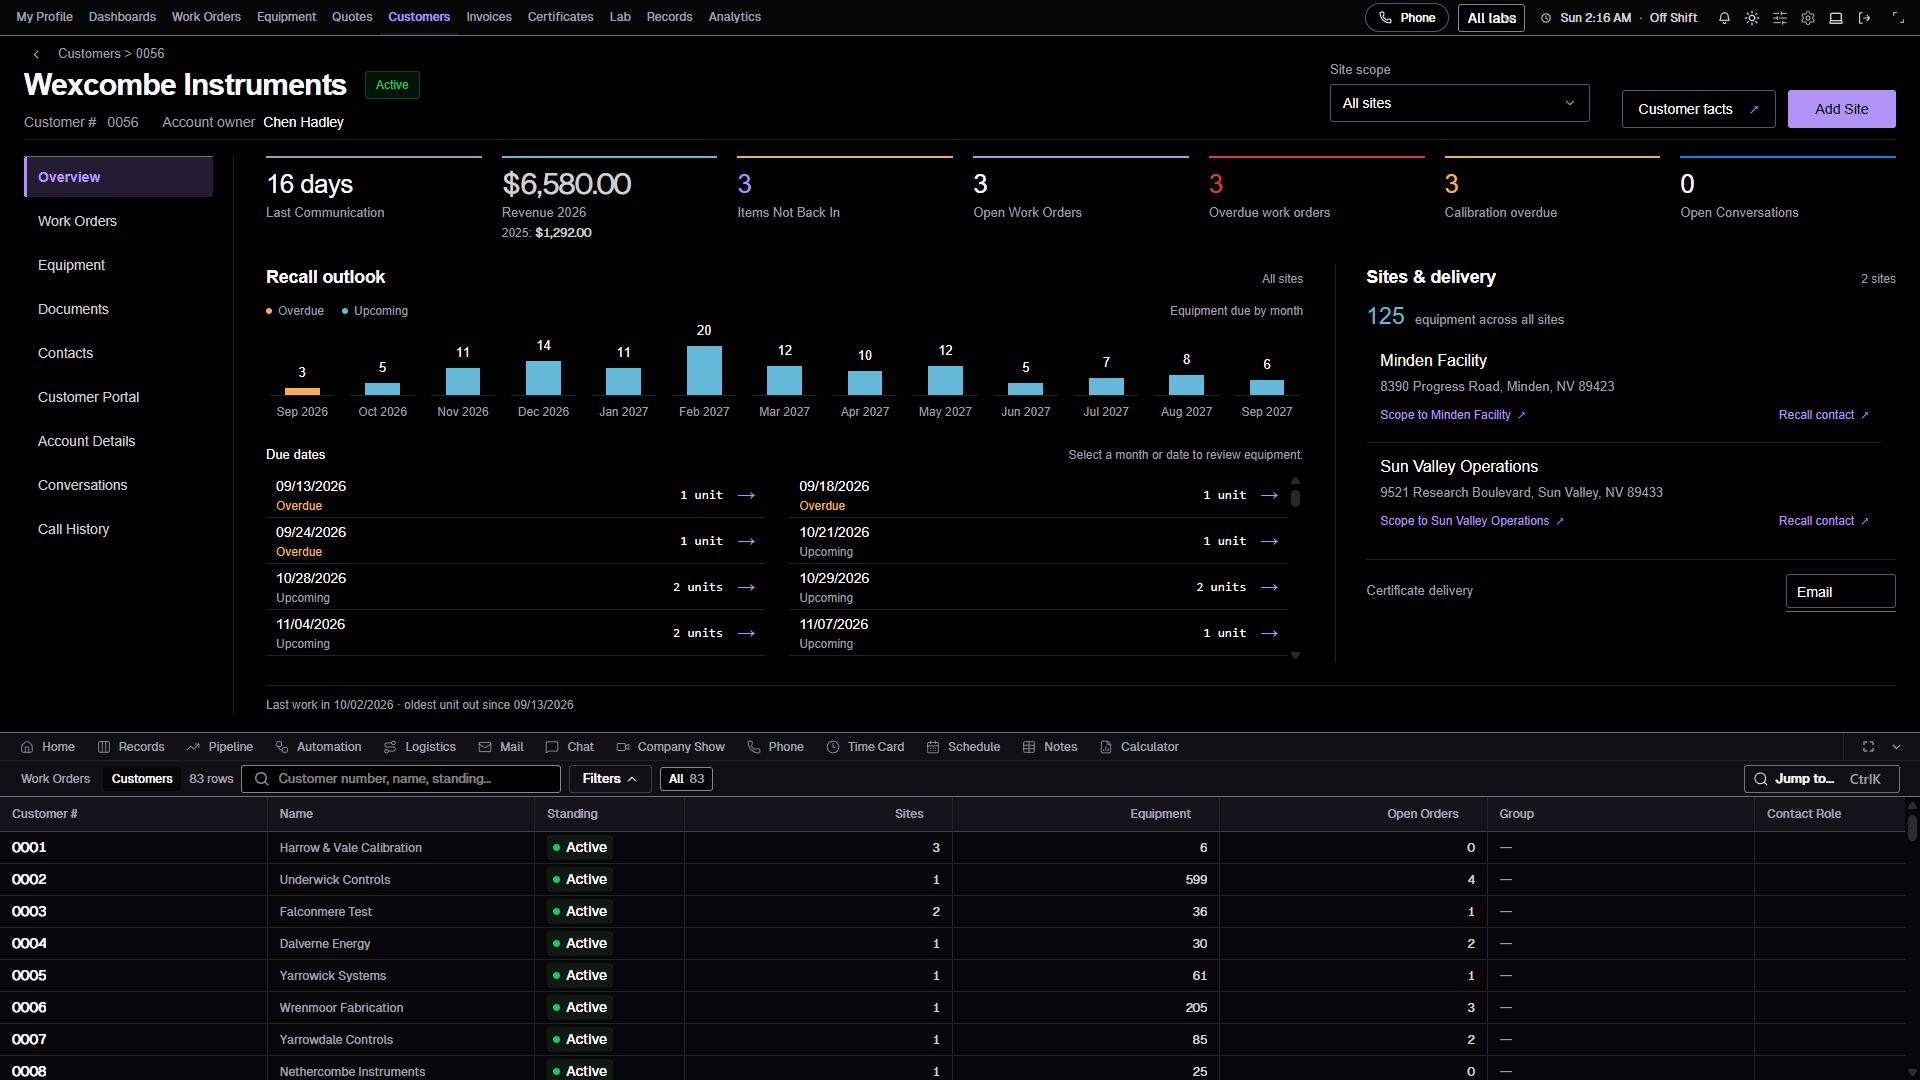Open the Analytics top menu
This screenshot has width=1920, height=1080.
coord(734,17)
